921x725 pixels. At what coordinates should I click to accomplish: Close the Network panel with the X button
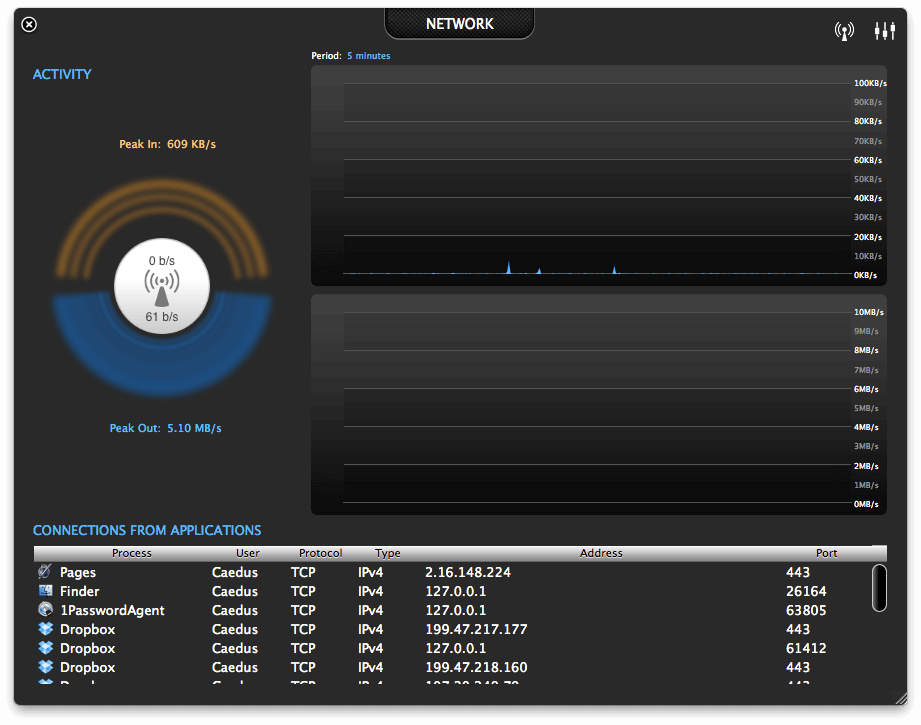tap(29, 25)
